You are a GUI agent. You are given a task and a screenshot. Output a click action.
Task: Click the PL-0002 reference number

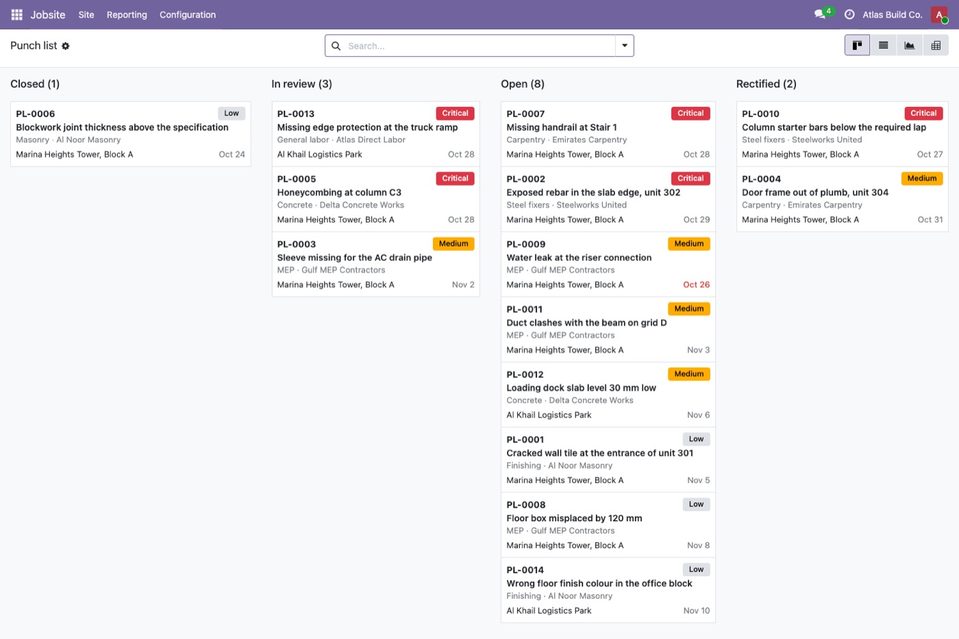tap(525, 179)
